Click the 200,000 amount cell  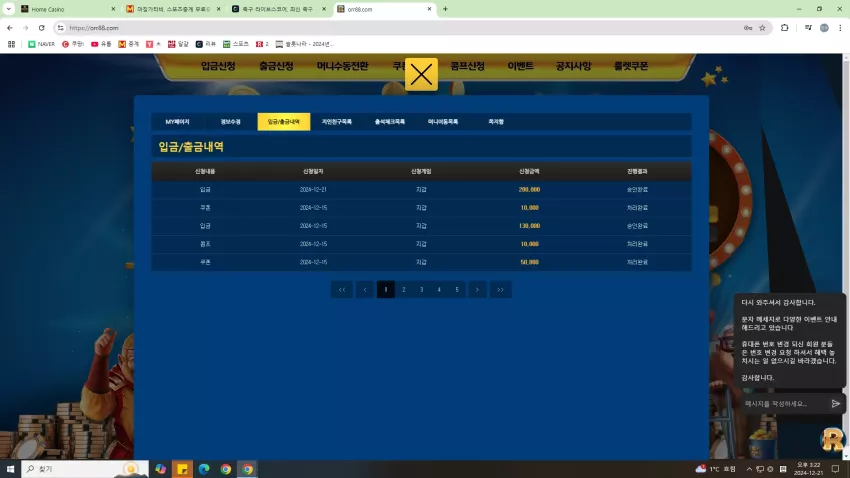click(x=529, y=190)
